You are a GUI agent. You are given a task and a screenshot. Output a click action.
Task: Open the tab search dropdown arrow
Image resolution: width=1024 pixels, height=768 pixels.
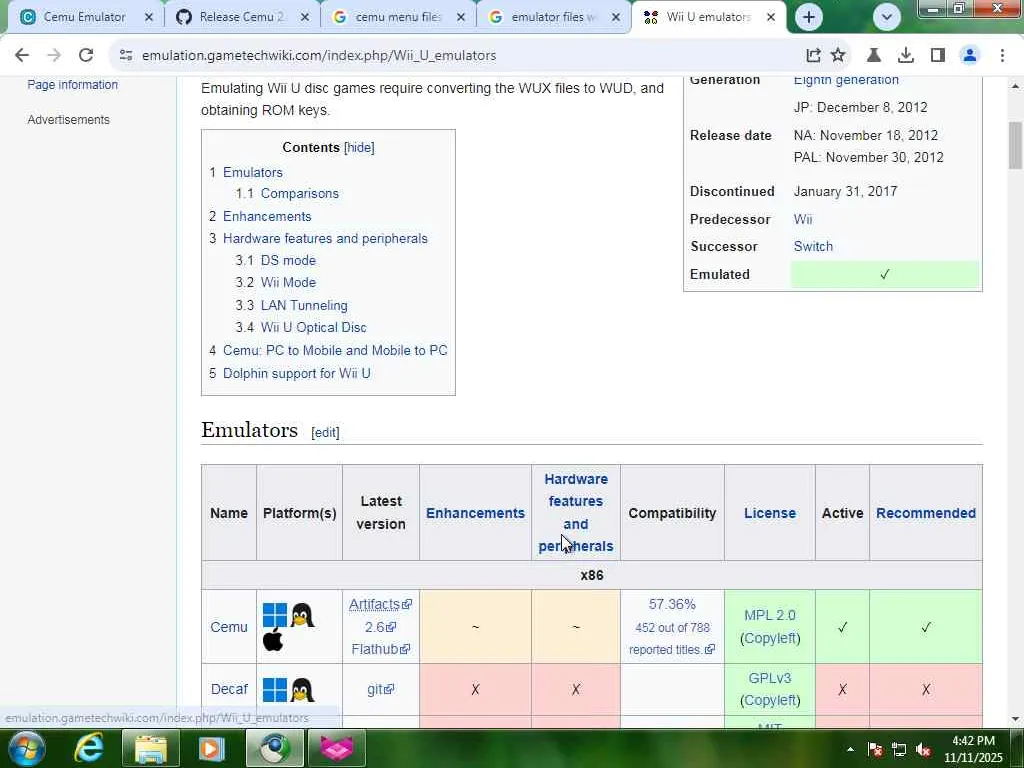pos(886,18)
